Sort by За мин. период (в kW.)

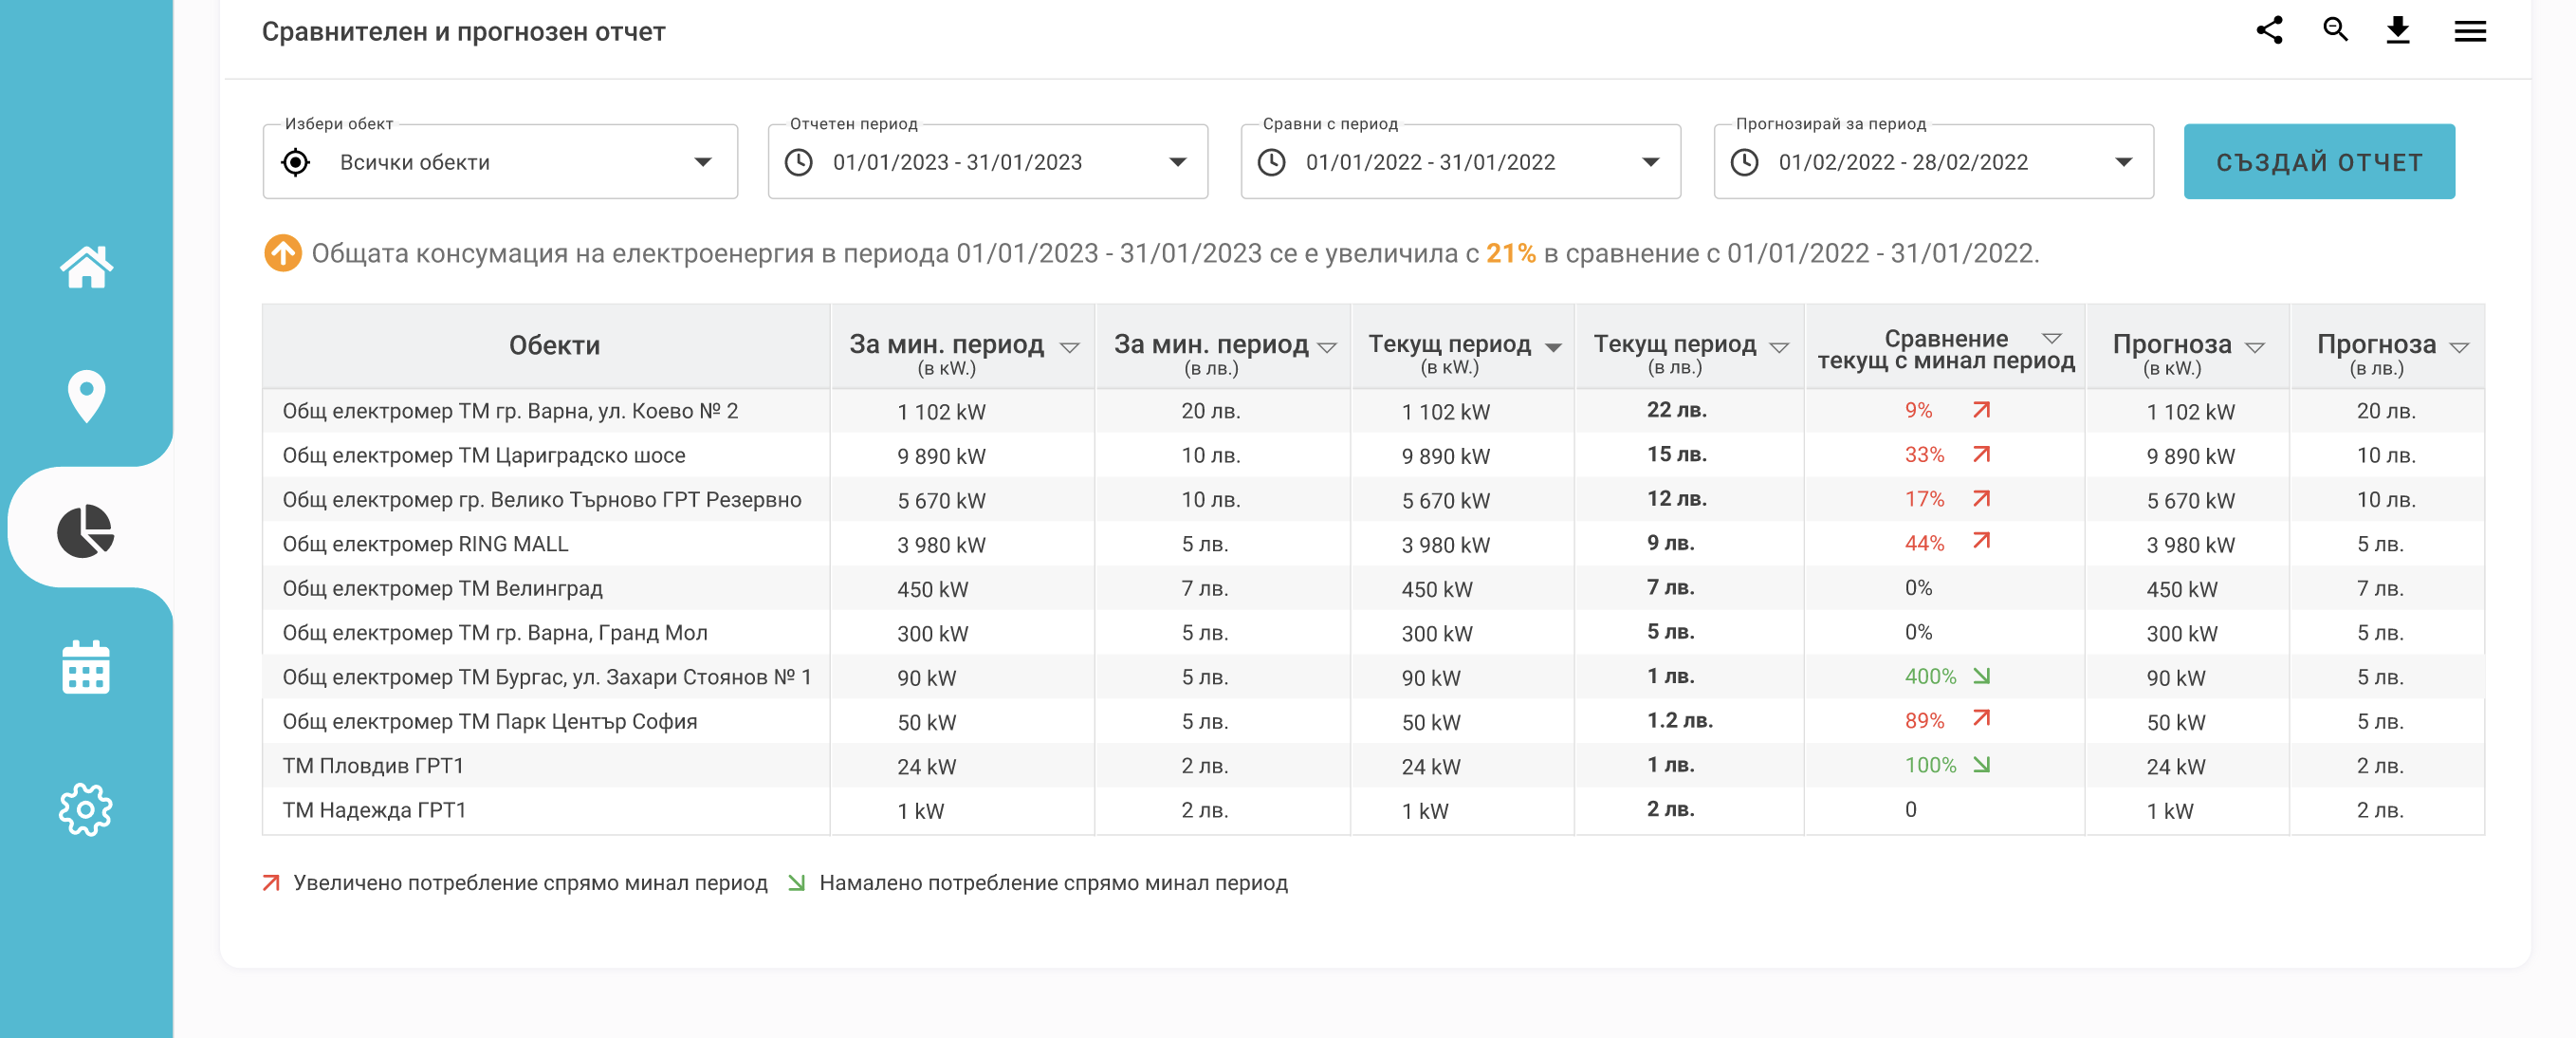point(1069,347)
